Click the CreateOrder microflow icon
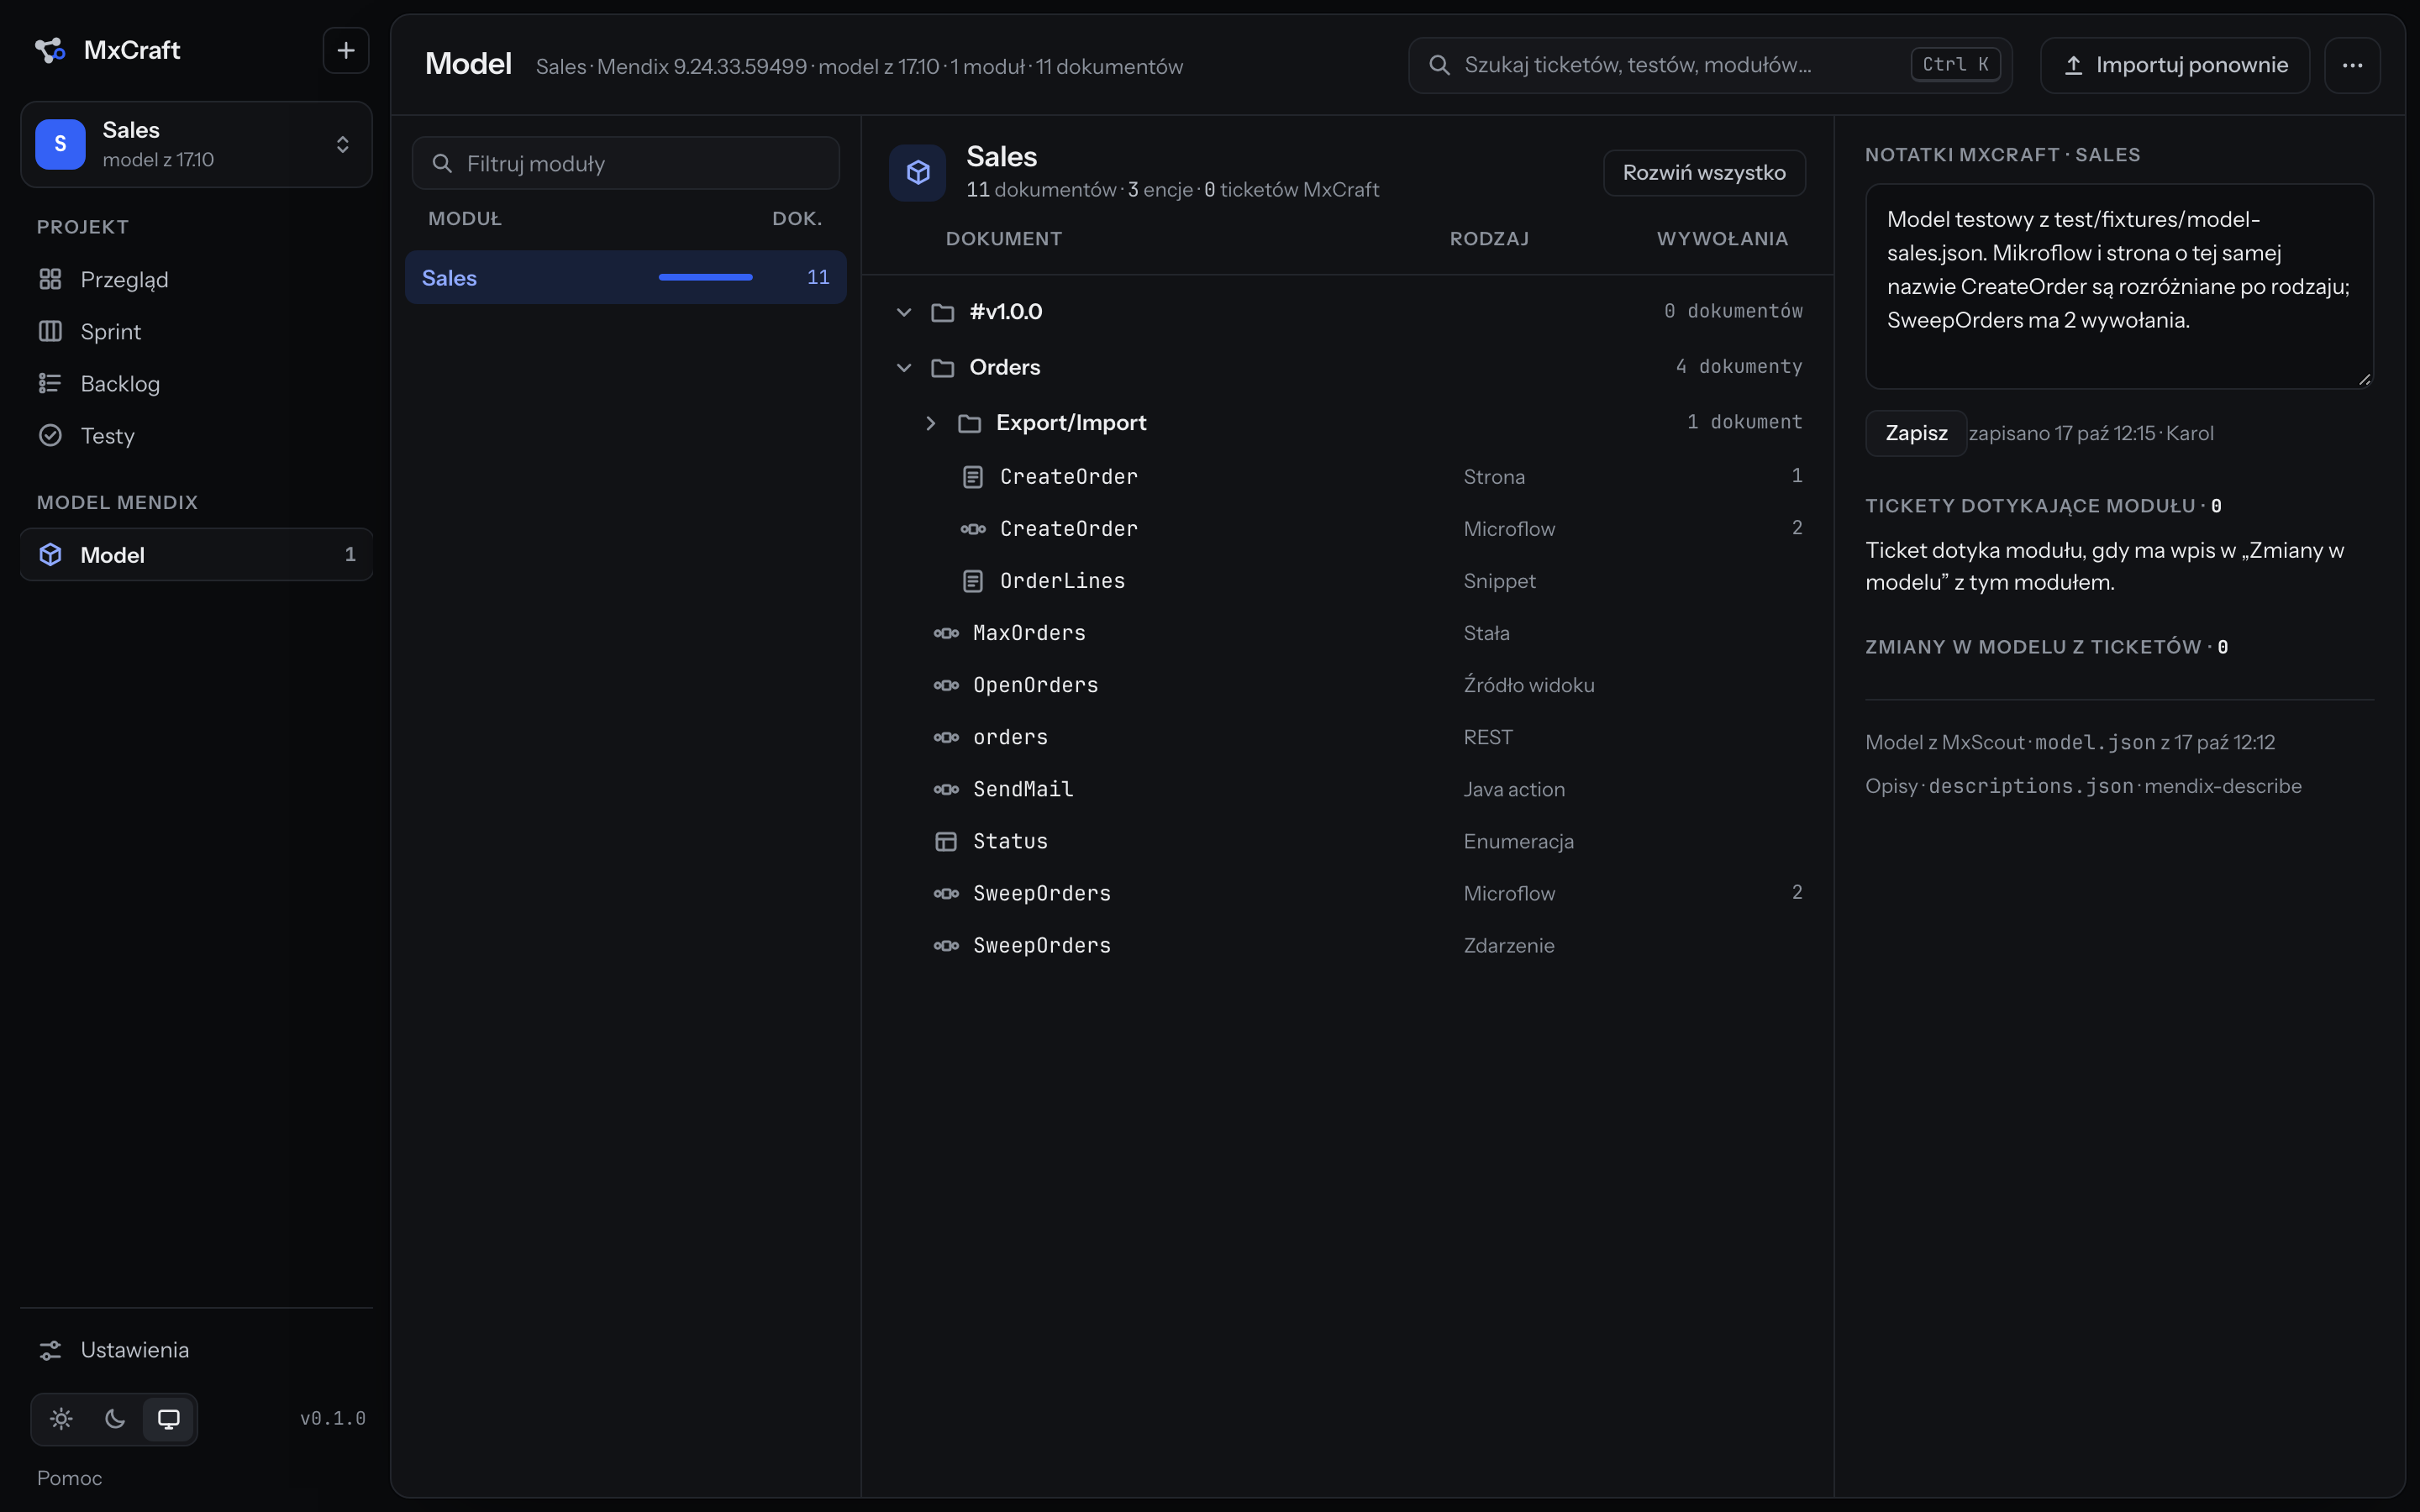Image resolution: width=2420 pixels, height=1512 pixels. [972, 529]
